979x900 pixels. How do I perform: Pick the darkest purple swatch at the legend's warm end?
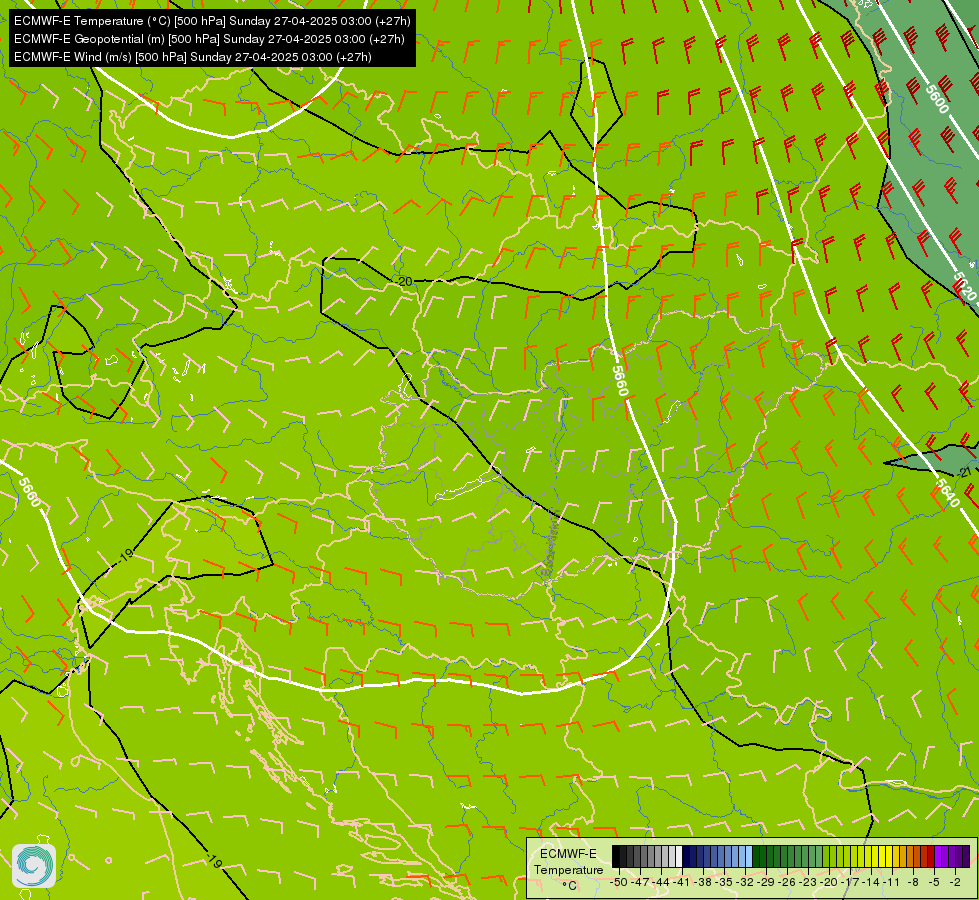[x=966, y=856]
